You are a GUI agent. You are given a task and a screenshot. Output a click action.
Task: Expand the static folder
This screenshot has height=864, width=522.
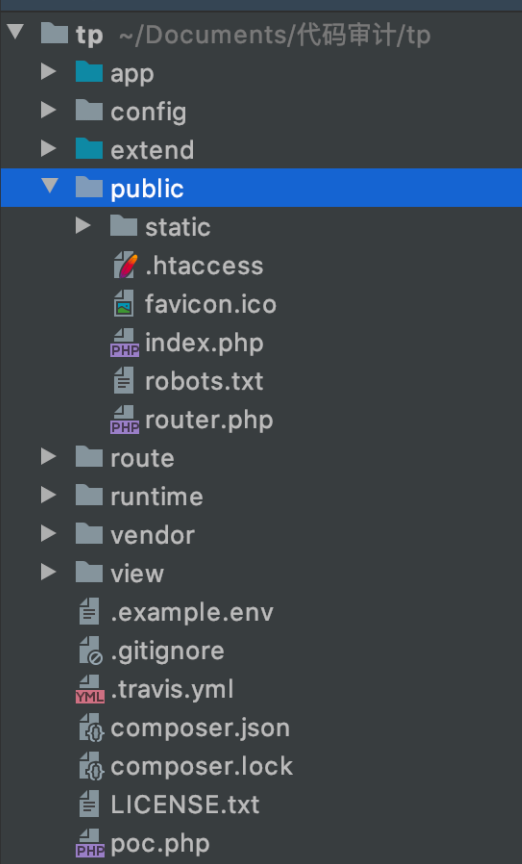tap(83, 225)
